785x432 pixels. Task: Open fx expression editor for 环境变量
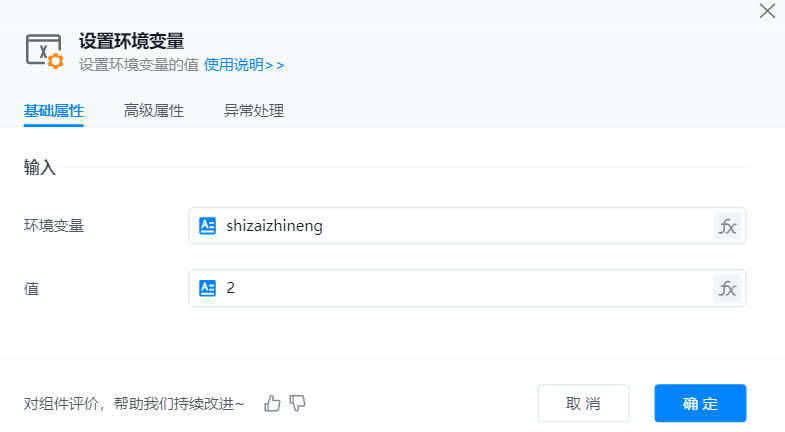point(728,226)
